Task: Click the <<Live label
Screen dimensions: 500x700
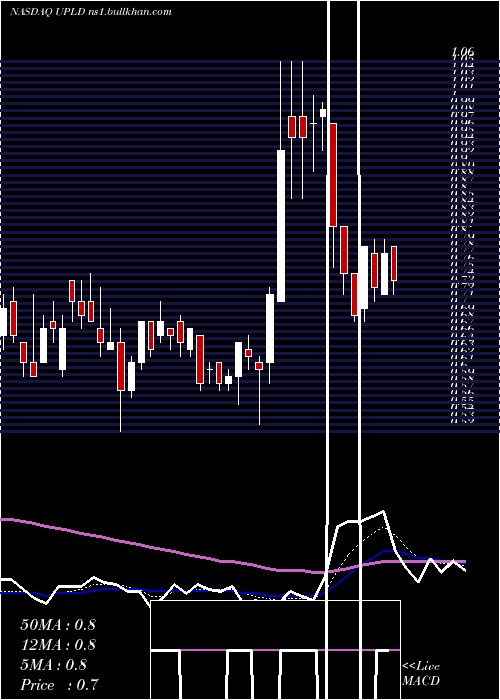Action: (x=421, y=667)
